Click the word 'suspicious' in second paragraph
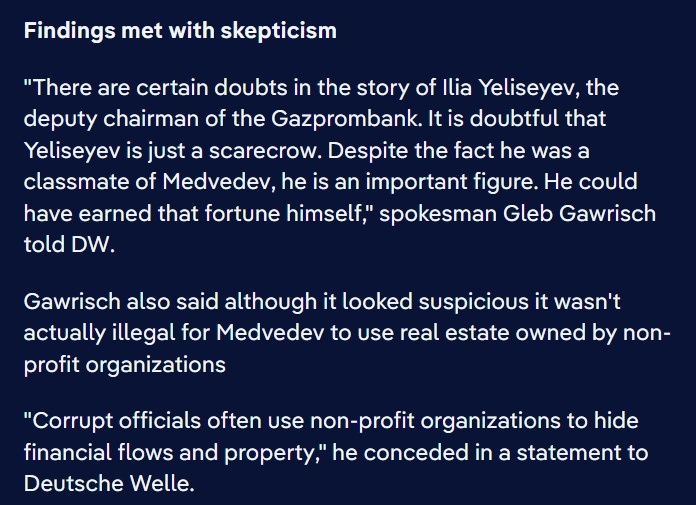Image resolution: width=696 pixels, height=505 pixels. (x=474, y=302)
